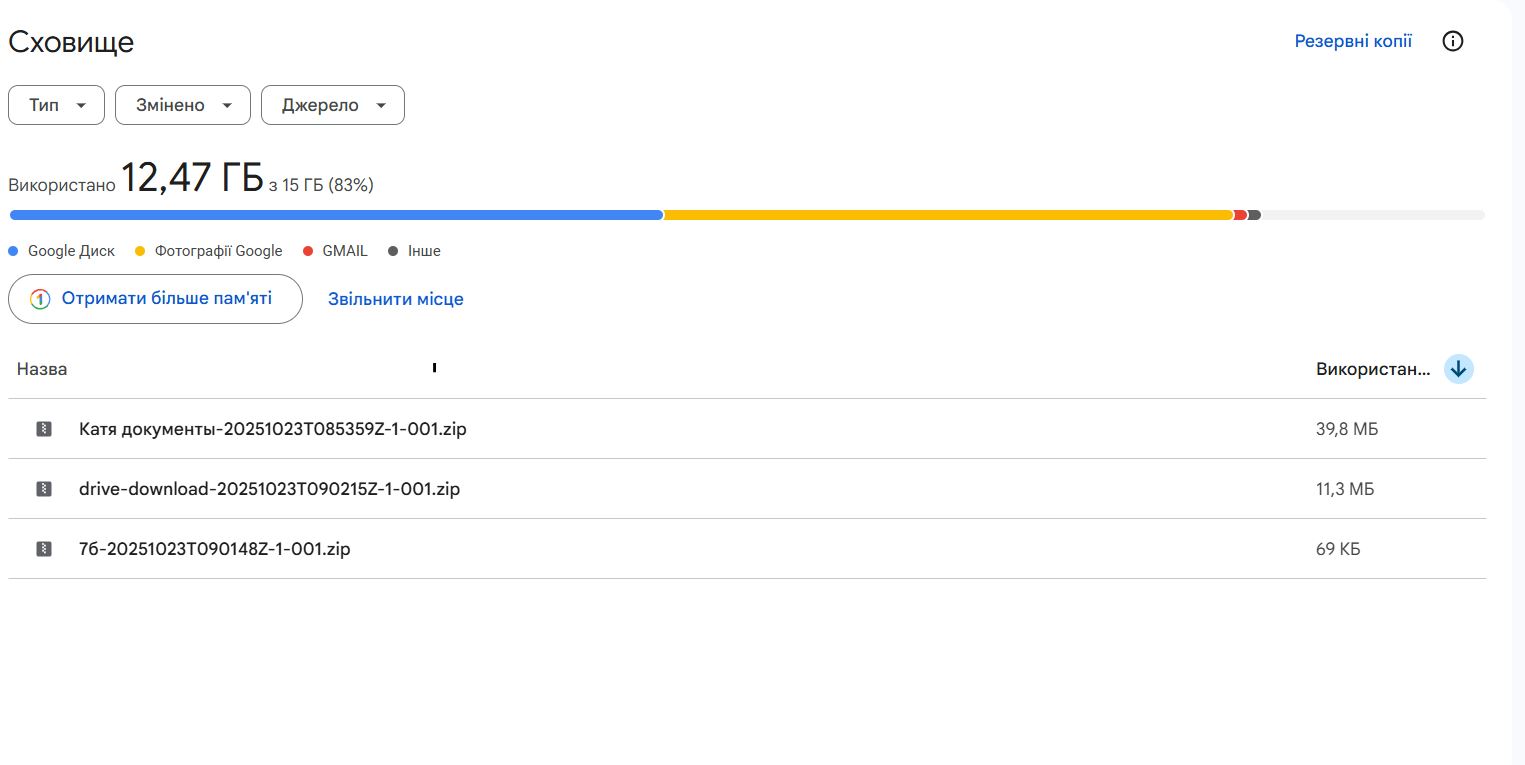
Task: Sort by the Використано column header
Action: (x=1372, y=369)
